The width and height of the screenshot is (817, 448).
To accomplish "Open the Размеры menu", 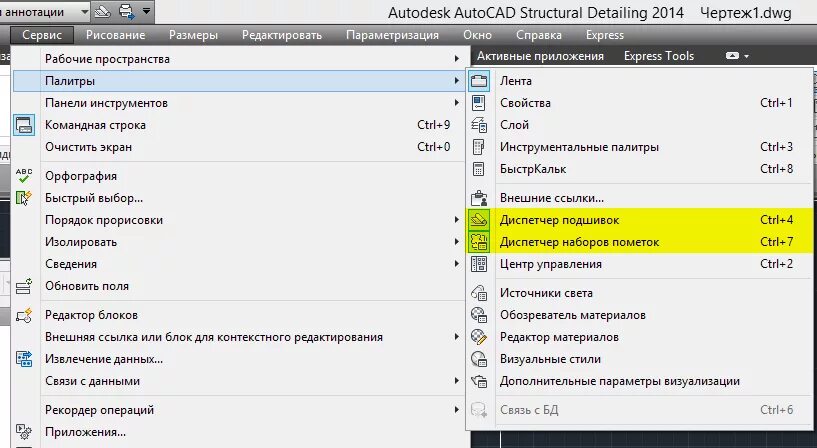I will (x=193, y=35).
